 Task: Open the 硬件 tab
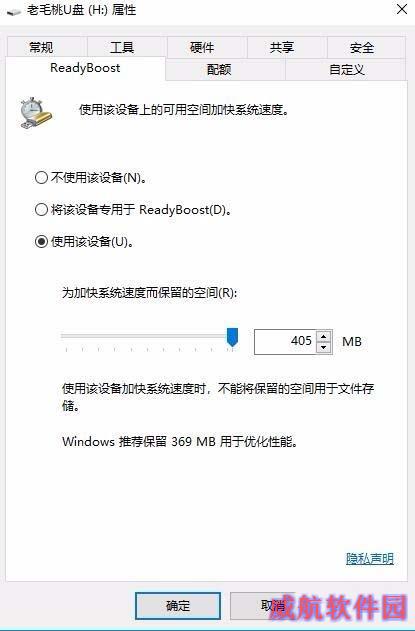(202, 47)
